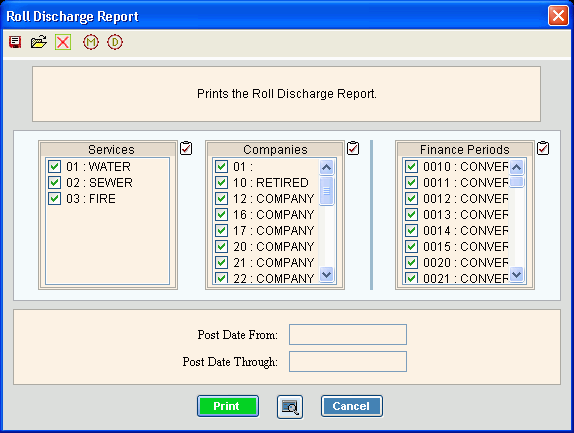Uncheck the 02 : SEWER service
Screen dimensions: 574x433
tap(55, 182)
